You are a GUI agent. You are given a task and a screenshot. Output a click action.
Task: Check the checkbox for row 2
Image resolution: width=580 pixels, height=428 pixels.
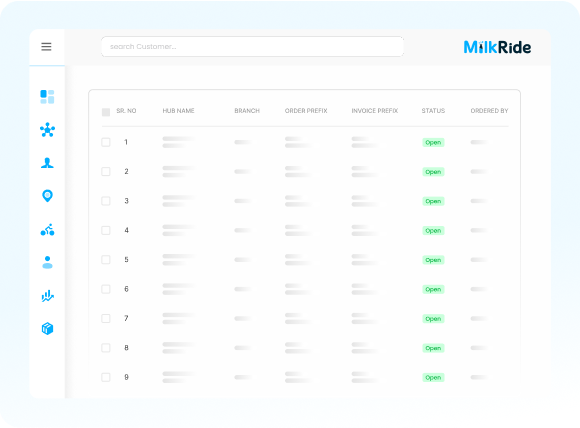[x=106, y=172]
